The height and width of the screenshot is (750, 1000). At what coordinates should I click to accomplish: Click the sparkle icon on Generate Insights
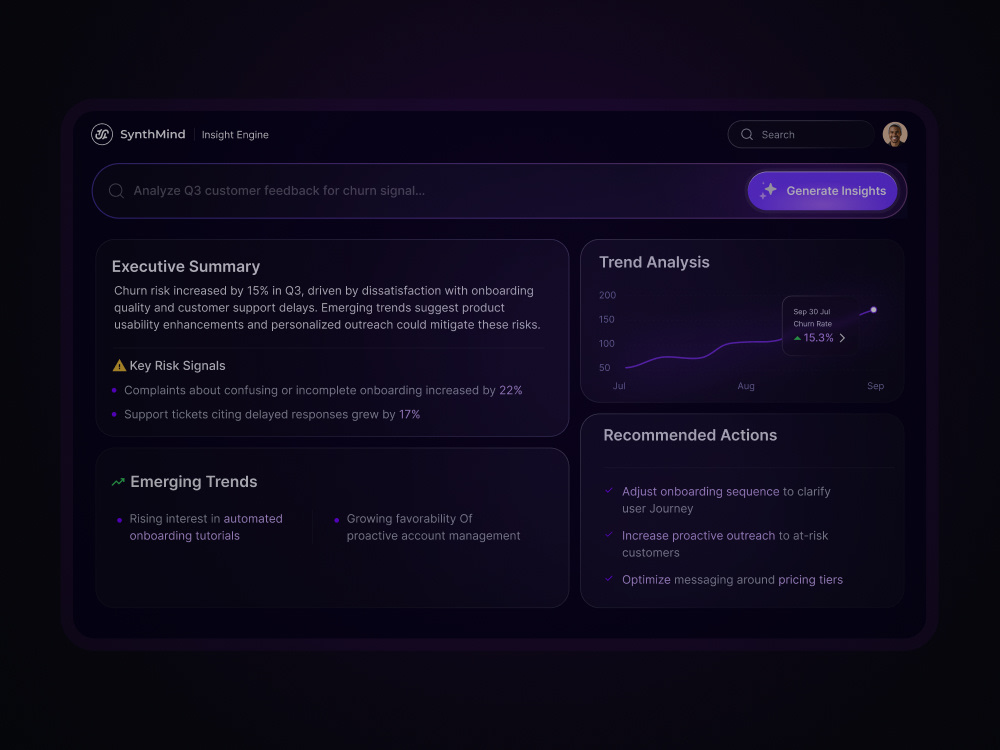click(x=768, y=190)
